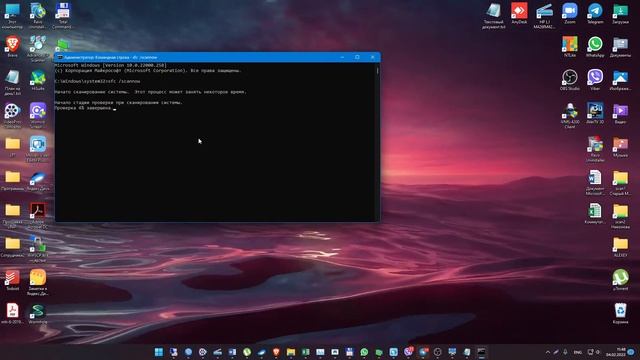
Task: Open the Этот компьютер (This PC) icon
Action: coord(12,16)
